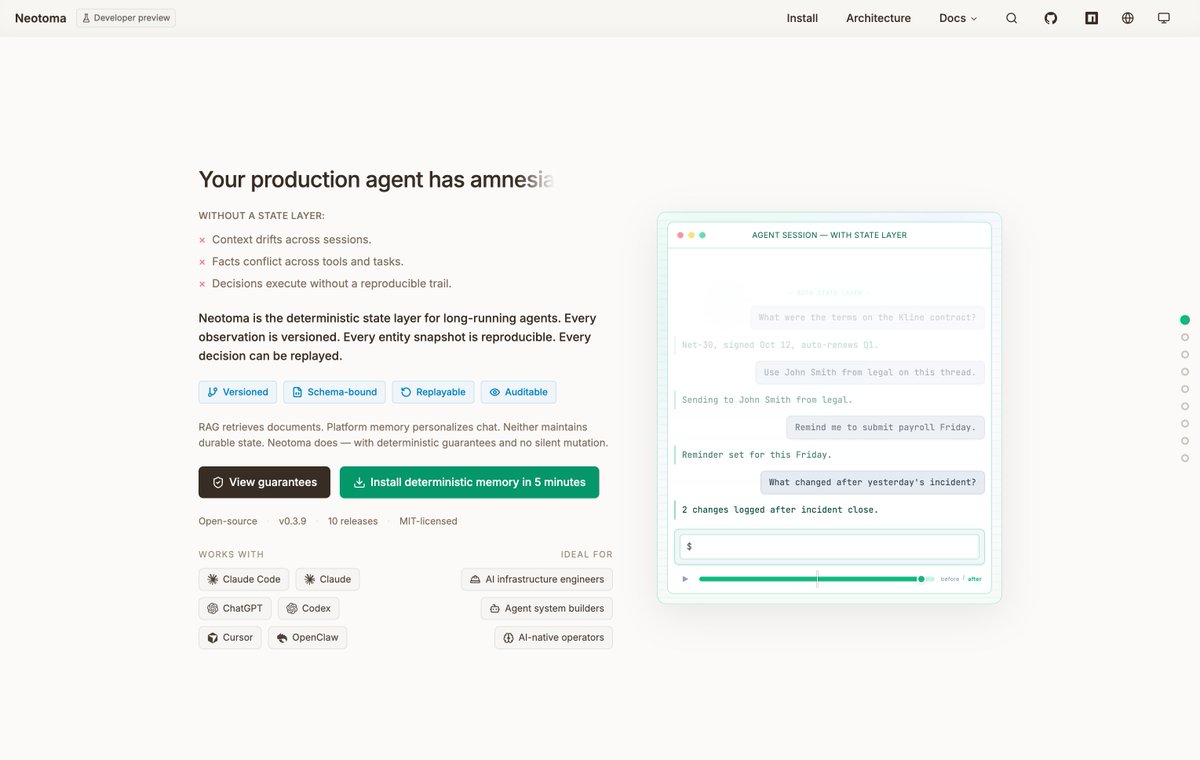
Task: Switch demo to the 'after' state
Action: (975, 579)
